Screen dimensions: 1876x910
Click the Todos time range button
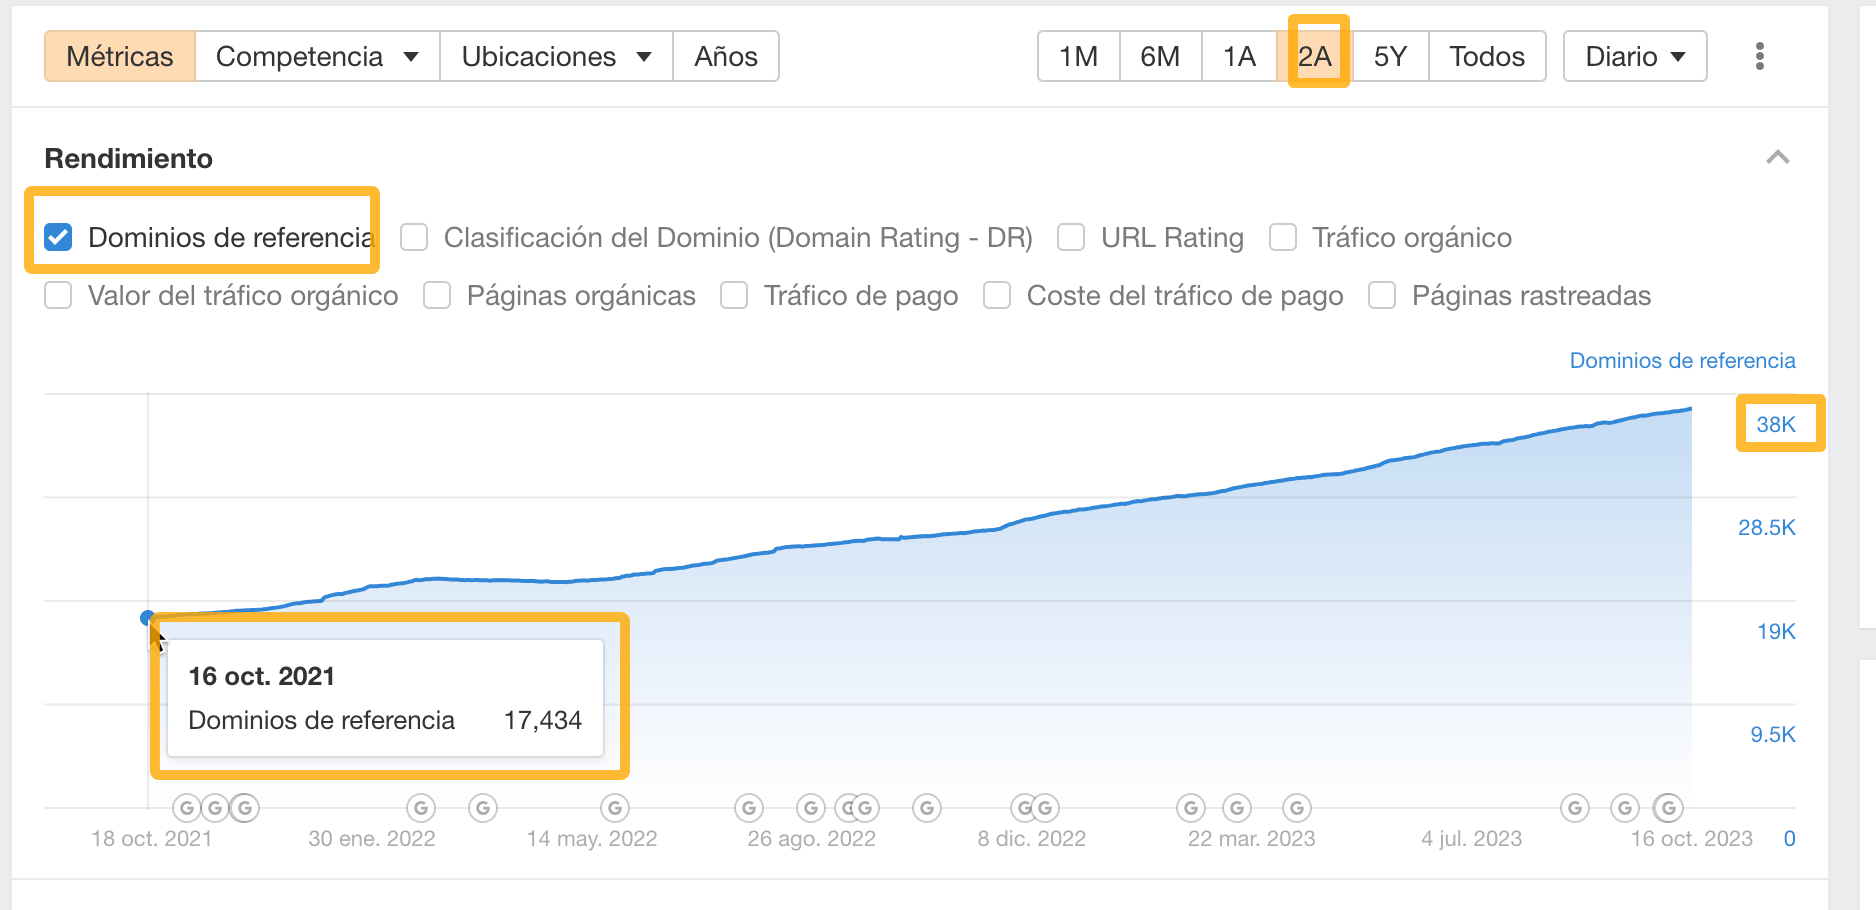[1487, 56]
